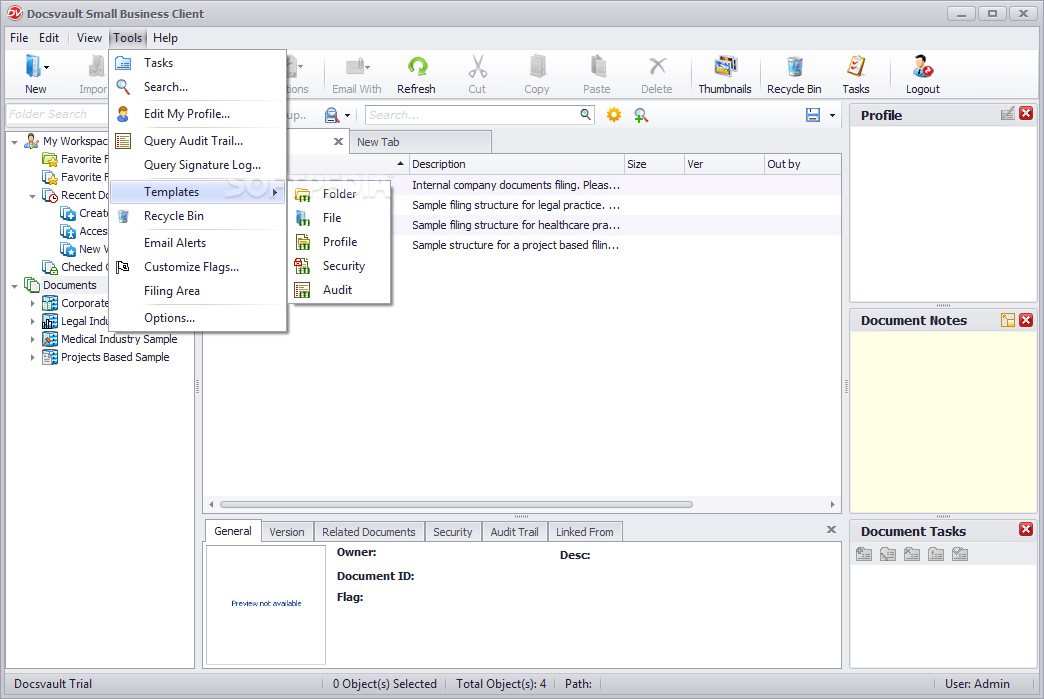This screenshot has height=699, width=1044.
Task: Click the Folder Search input field
Action: coord(57,114)
